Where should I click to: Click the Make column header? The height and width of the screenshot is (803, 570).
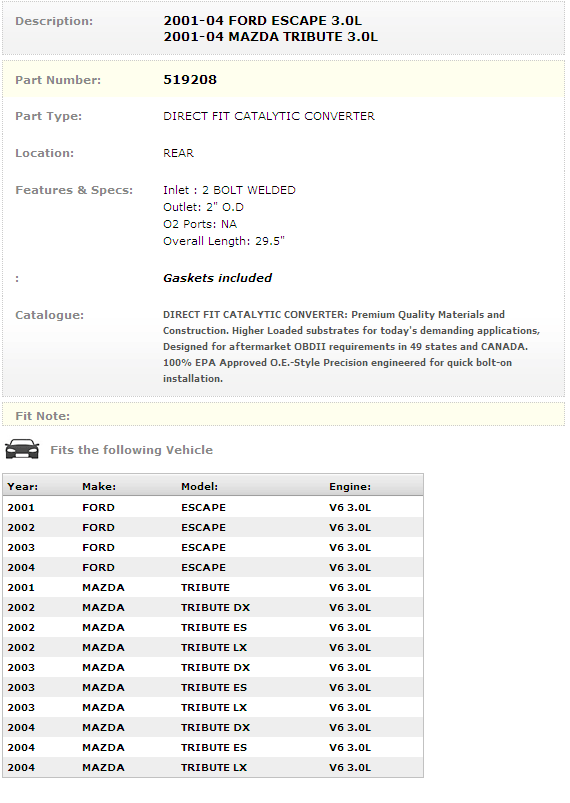(99, 487)
